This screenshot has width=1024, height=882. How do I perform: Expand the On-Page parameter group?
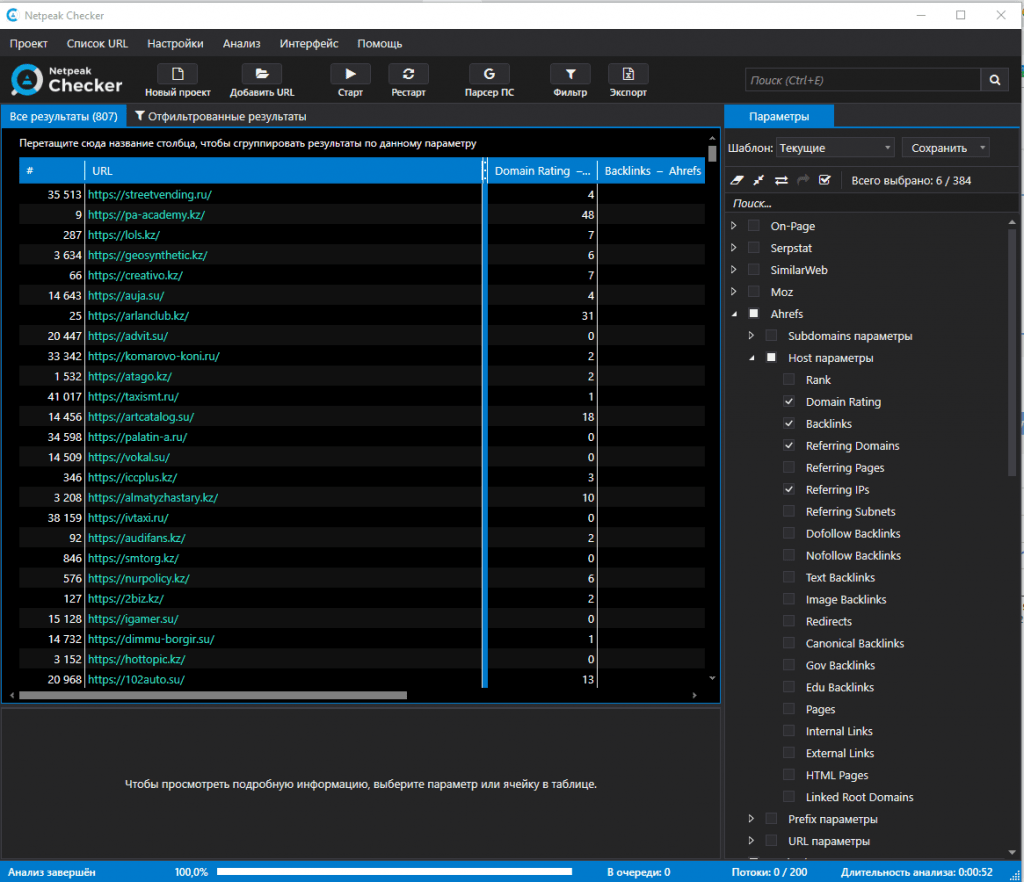coord(734,226)
